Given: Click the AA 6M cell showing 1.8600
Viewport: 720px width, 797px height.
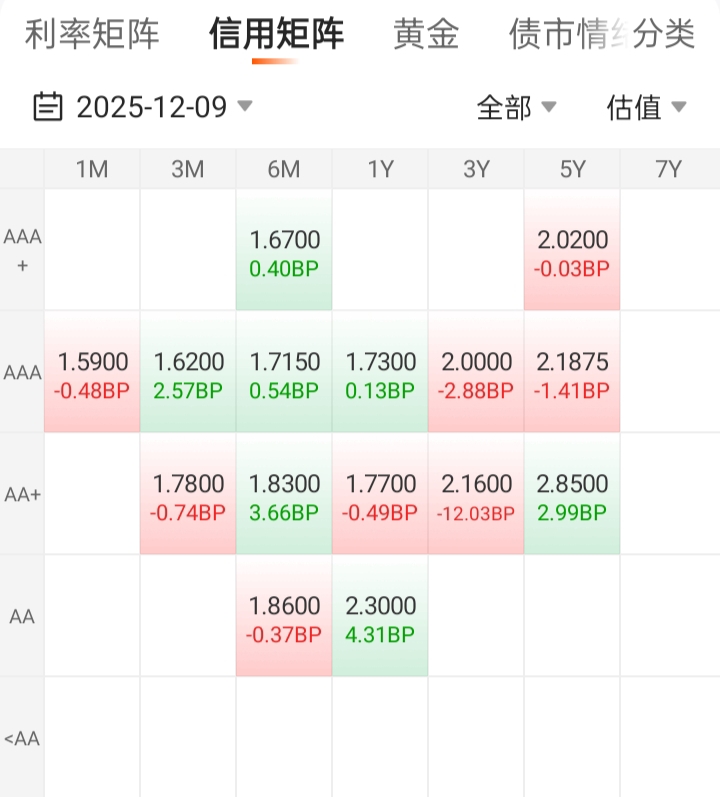Looking at the screenshot, I should tap(284, 617).
